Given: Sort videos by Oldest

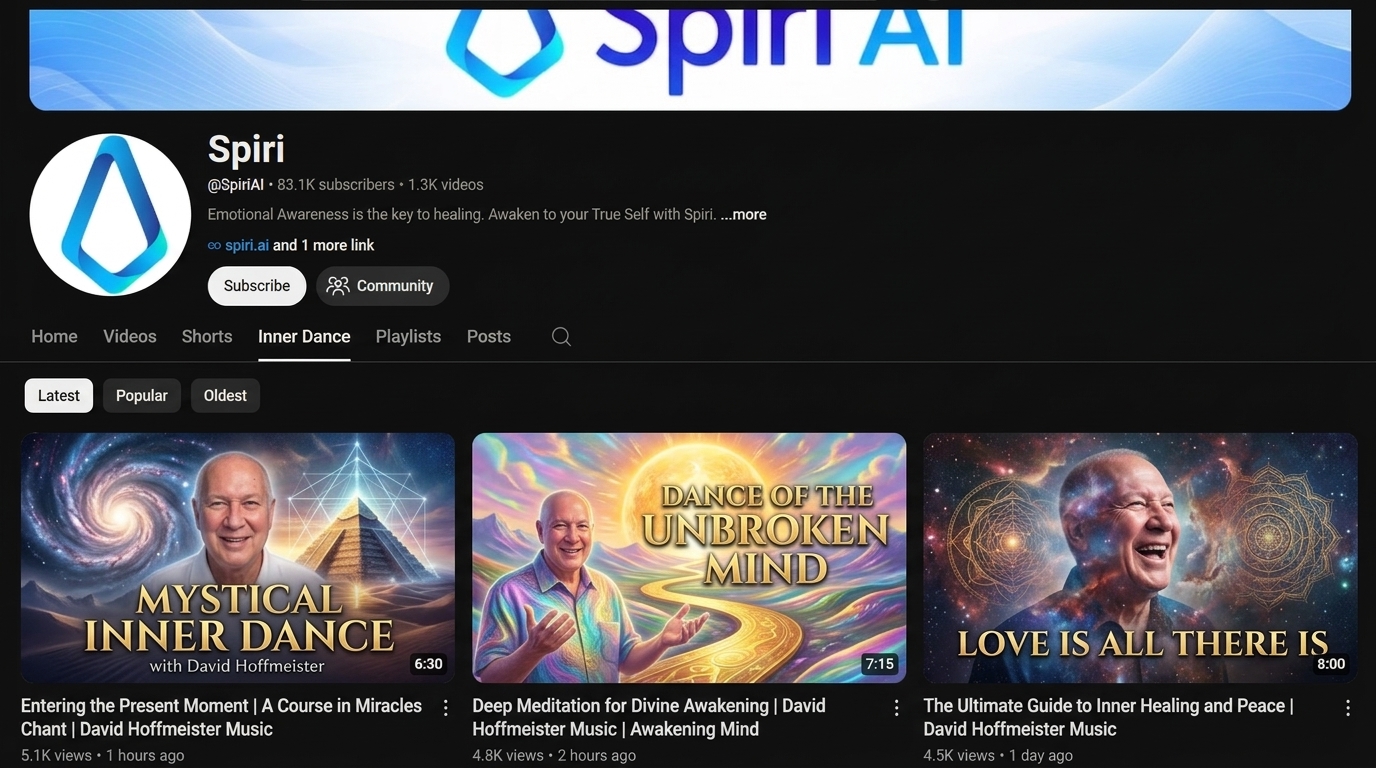Looking at the screenshot, I should [x=225, y=396].
